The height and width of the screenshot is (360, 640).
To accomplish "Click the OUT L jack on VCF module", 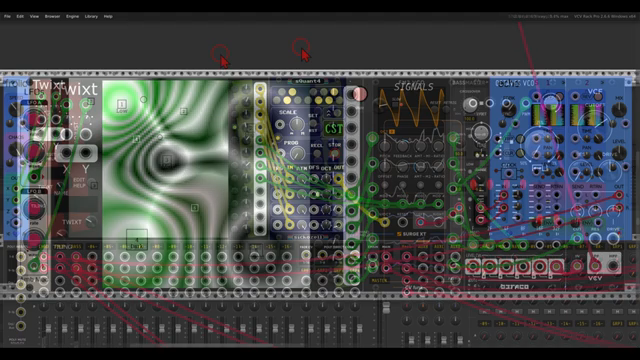I will click(x=619, y=196).
